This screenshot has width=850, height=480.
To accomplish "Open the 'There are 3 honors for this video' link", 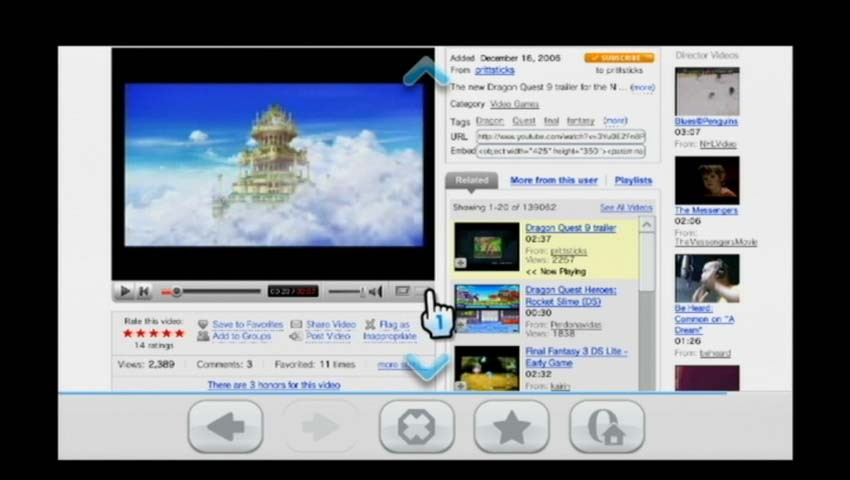I will point(274,385).
